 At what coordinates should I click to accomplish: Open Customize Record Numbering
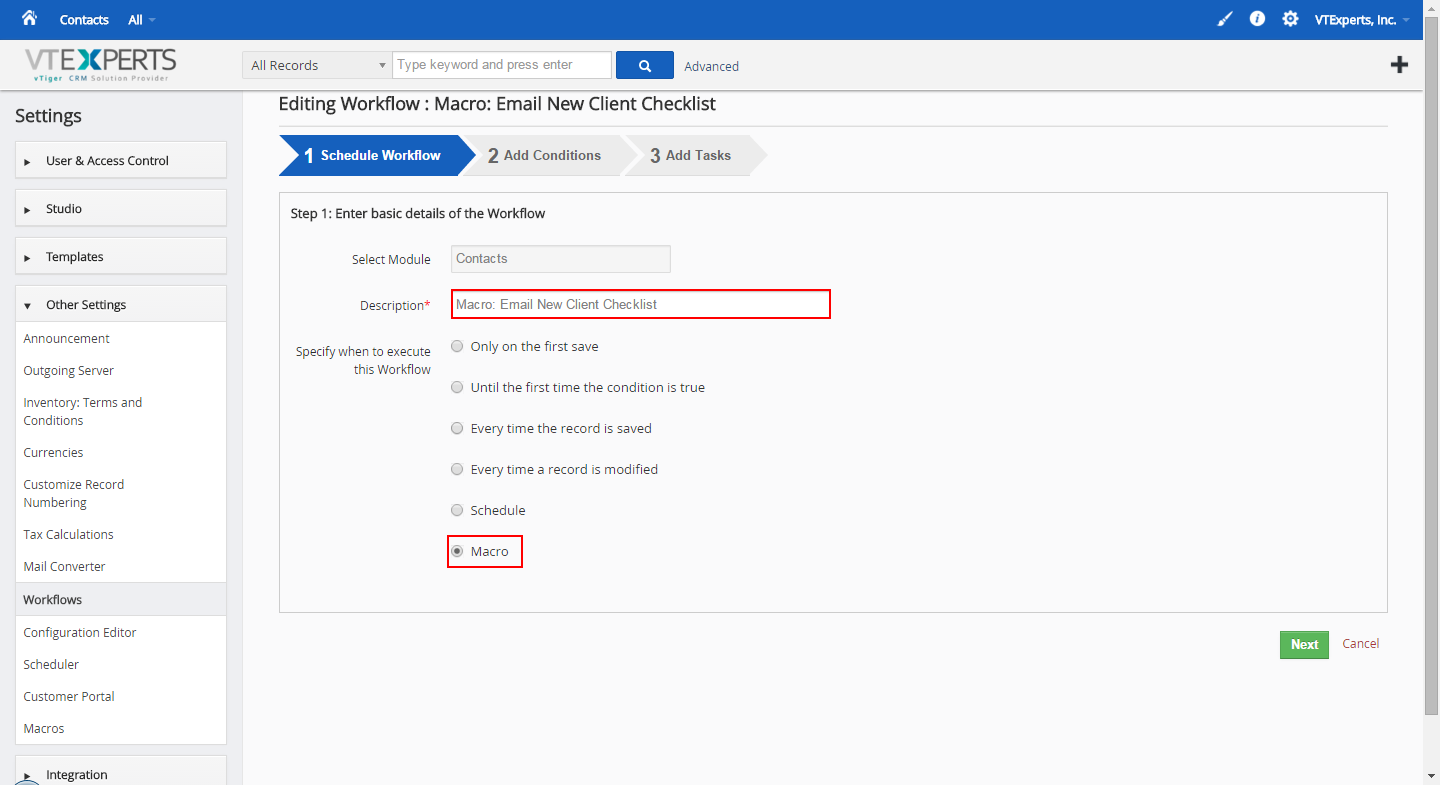[74, 493]
